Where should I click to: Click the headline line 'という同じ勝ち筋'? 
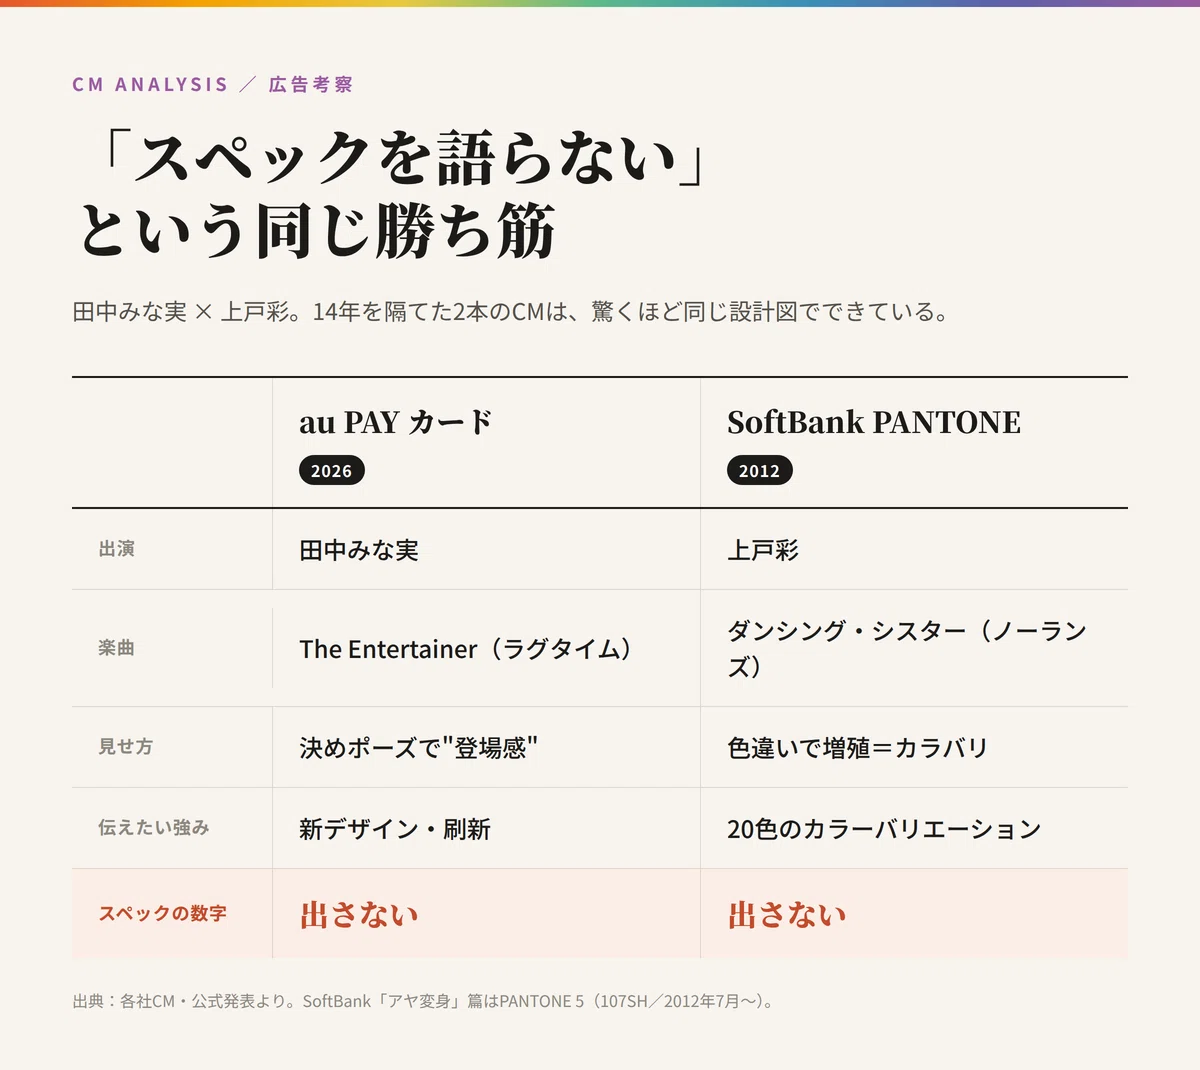tap(316, 231)
